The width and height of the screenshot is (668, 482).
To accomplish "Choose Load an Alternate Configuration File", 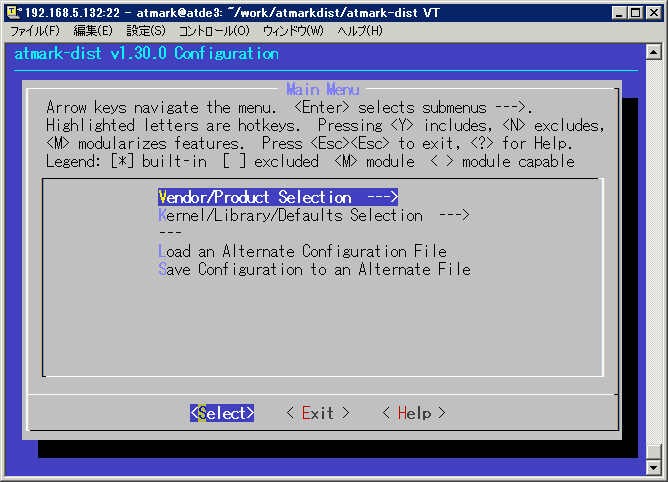I will (x=302, y=251).
